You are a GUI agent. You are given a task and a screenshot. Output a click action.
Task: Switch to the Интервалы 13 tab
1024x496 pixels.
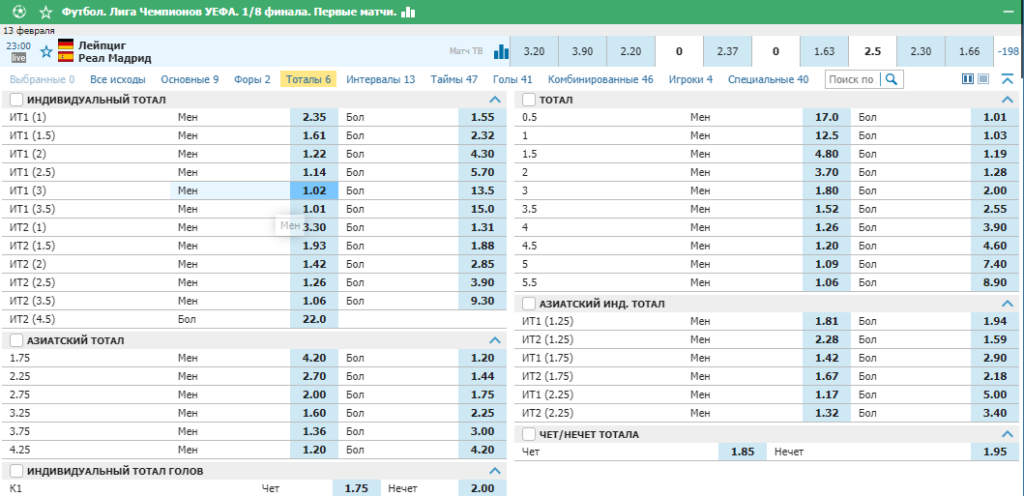point(381,80)
